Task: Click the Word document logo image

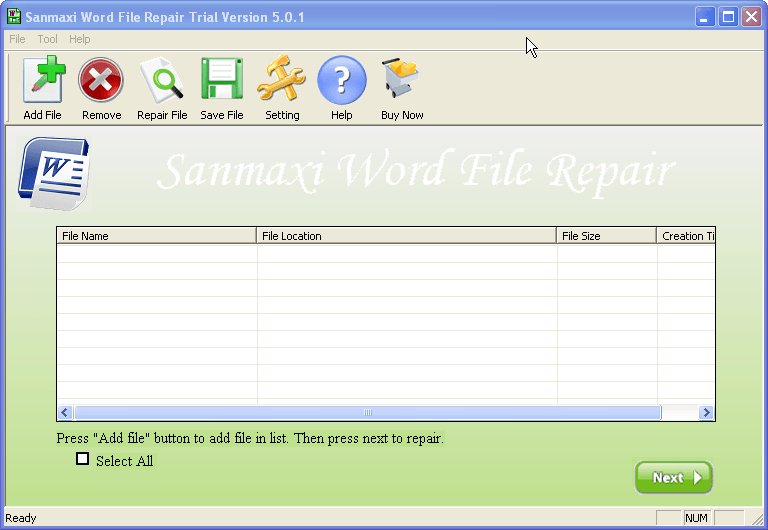Action: (54, 174)
